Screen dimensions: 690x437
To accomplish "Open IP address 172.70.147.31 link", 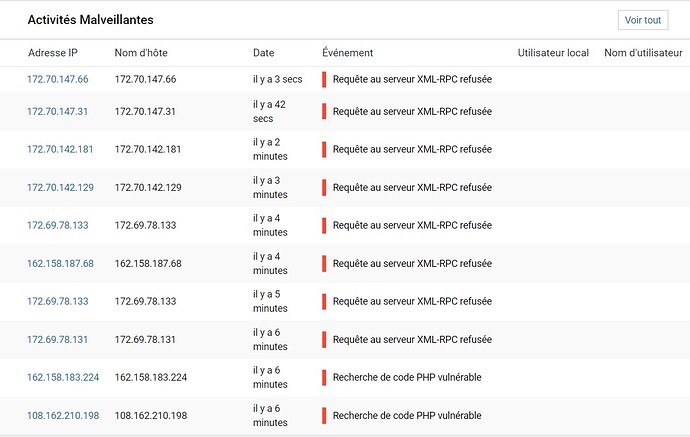I will coord(57,111).
